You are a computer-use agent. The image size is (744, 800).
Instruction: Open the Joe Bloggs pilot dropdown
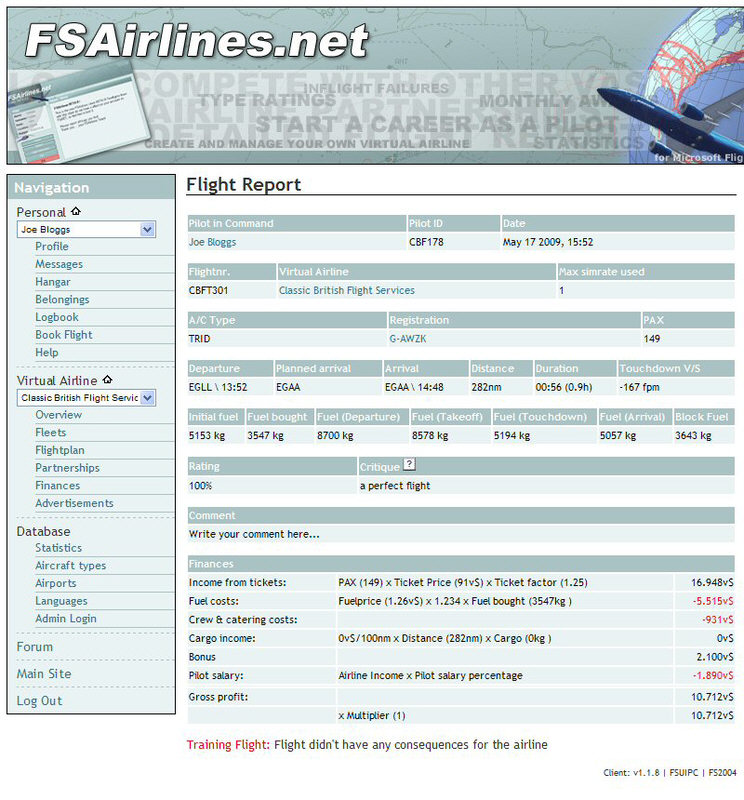(86, 230)
